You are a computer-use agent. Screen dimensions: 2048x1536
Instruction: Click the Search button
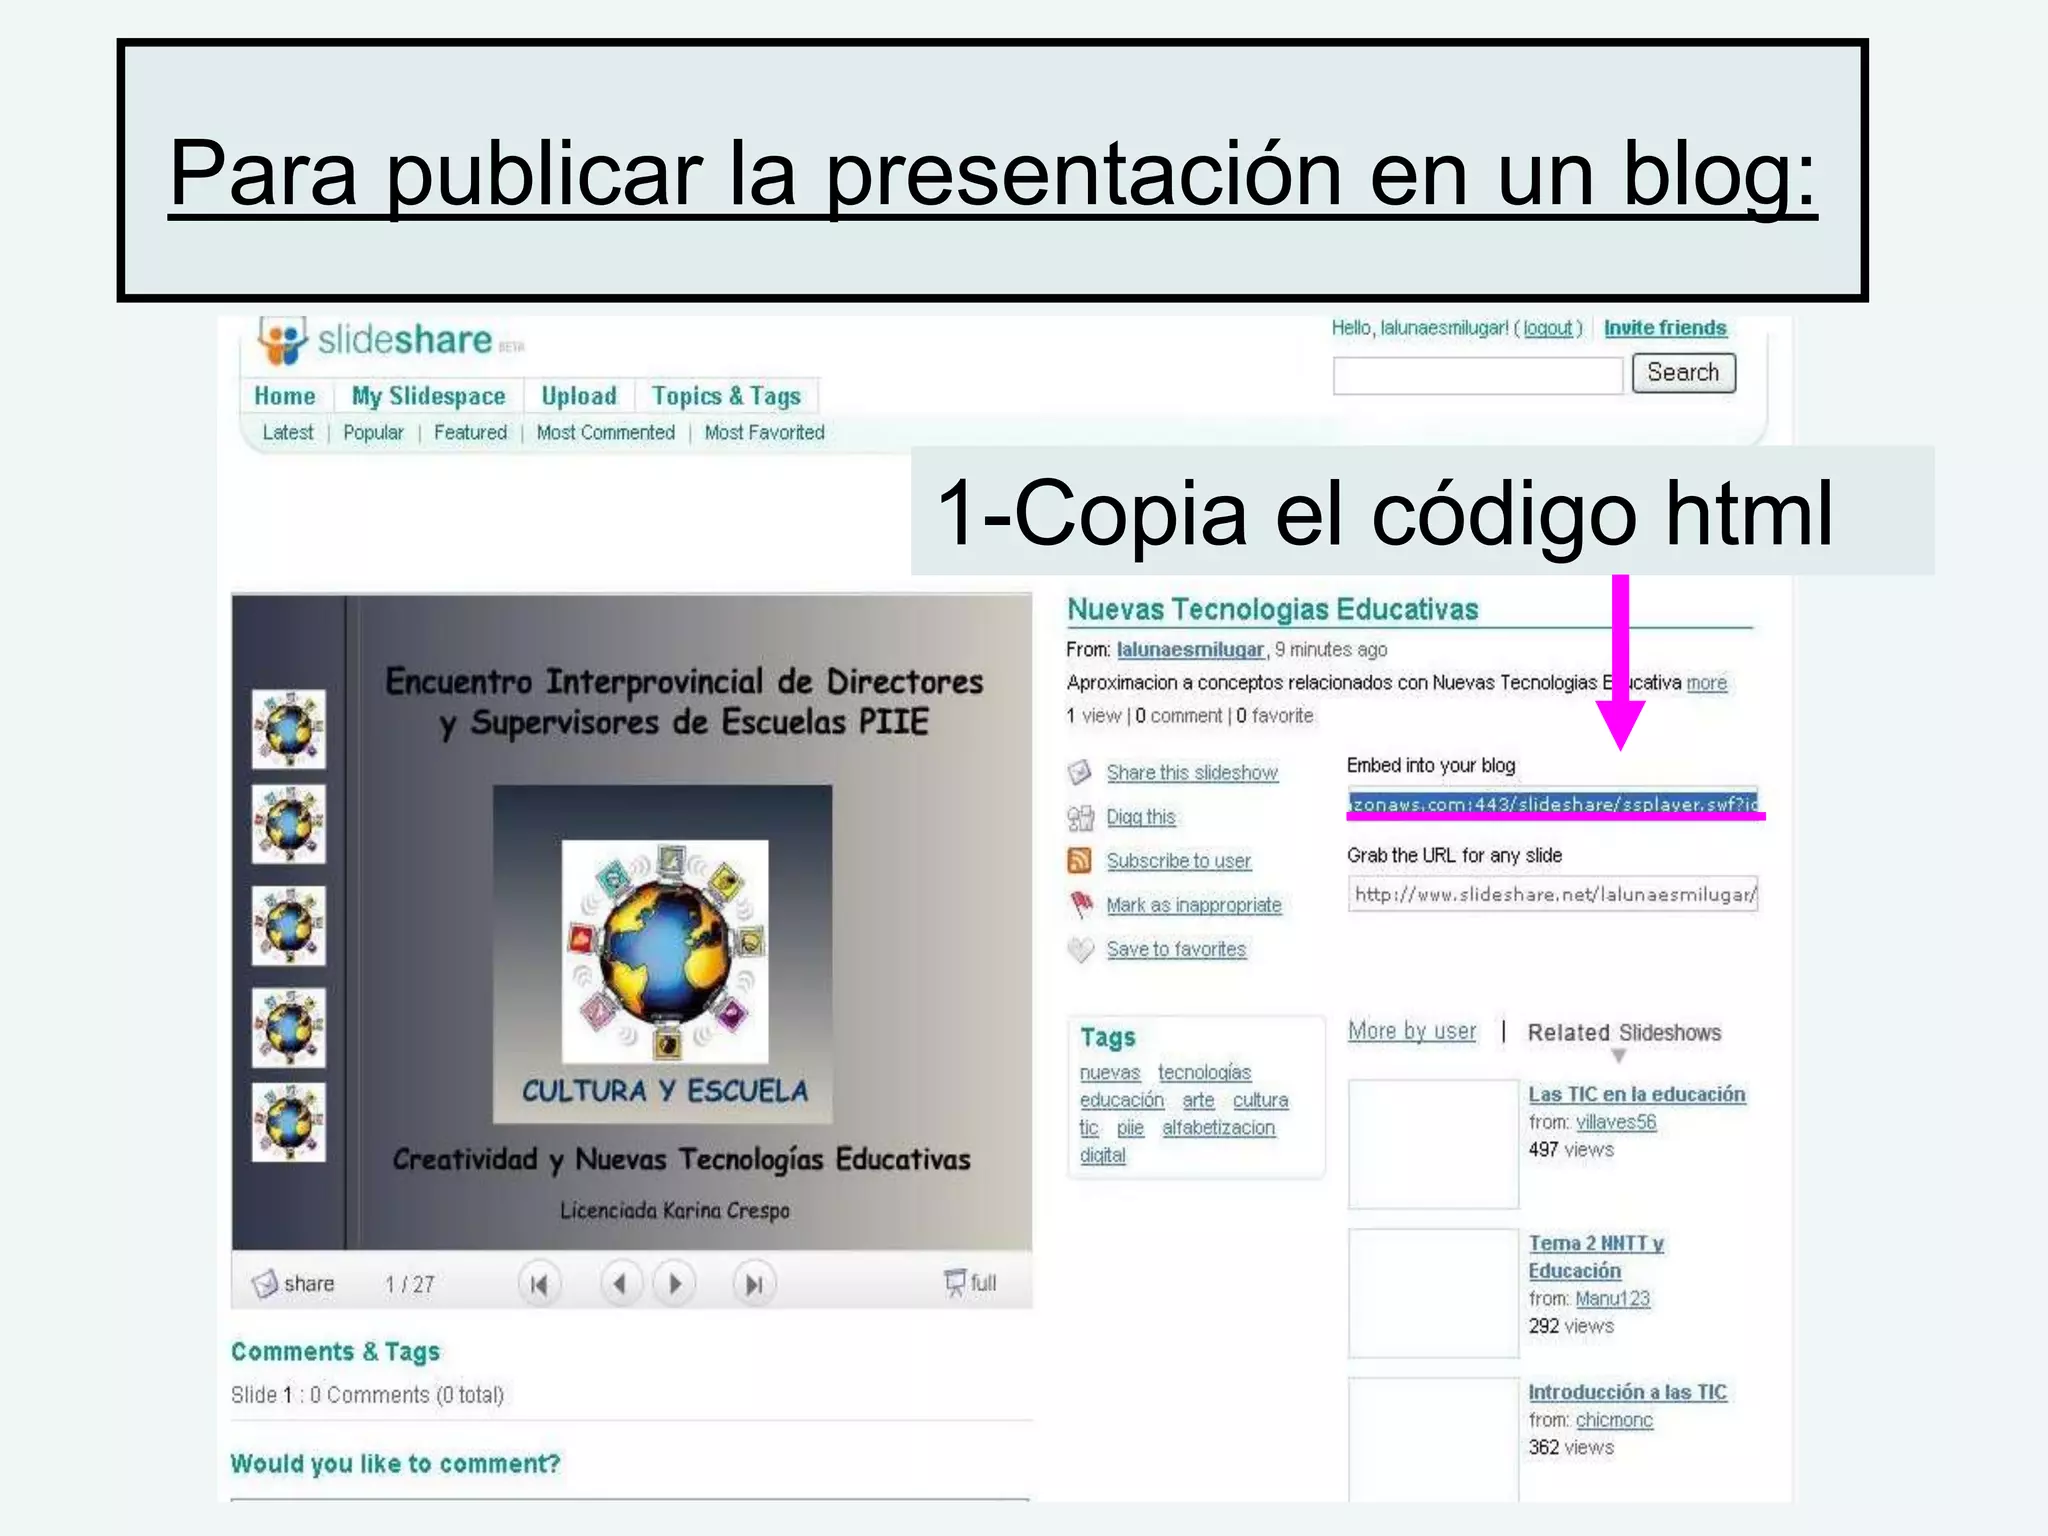pos(1684,373)
